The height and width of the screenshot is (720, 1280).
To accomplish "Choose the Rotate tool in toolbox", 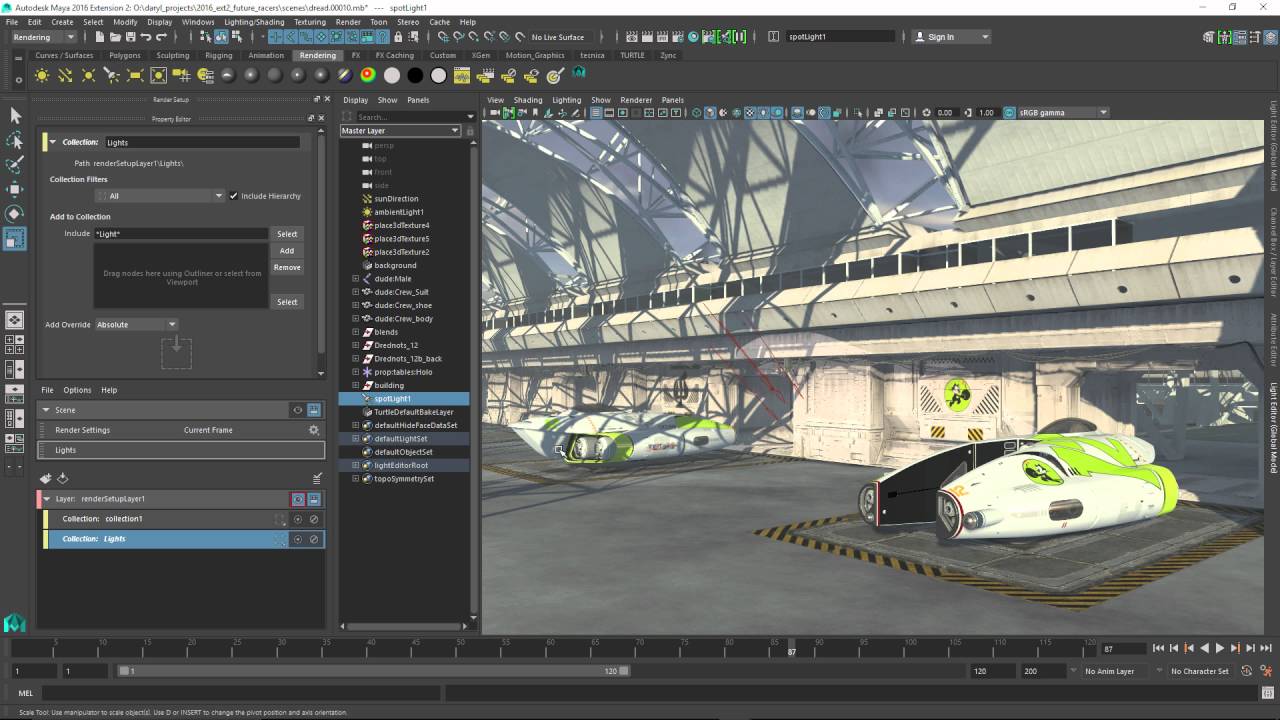I will [x=15, y=213].
